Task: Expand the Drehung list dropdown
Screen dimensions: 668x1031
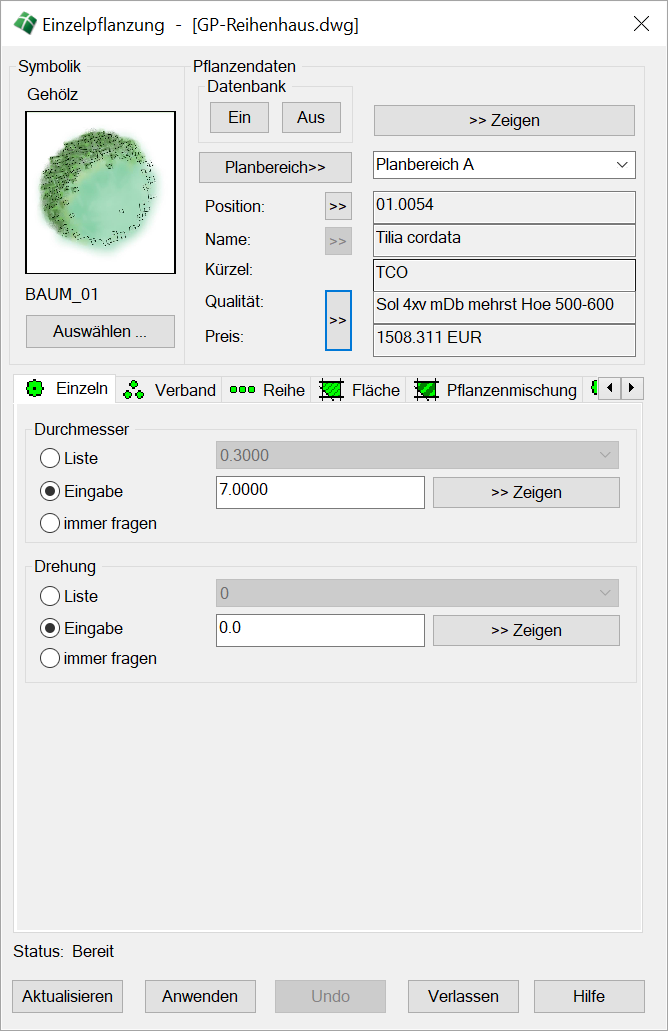Action: click(x=417, y=594)
